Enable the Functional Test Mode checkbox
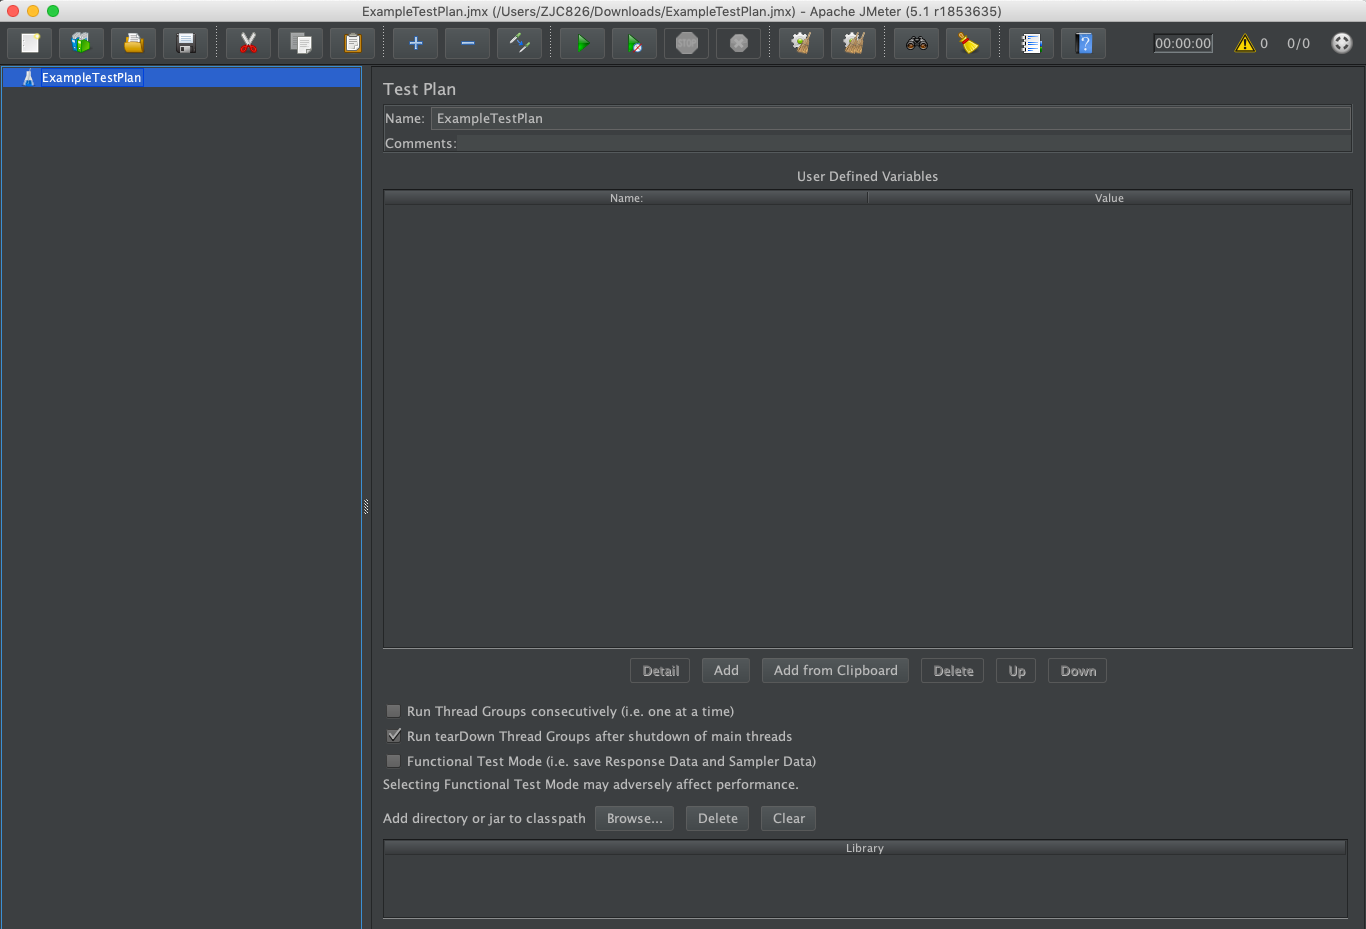This screenshot has height=929, width=1366. pos(394,761)
